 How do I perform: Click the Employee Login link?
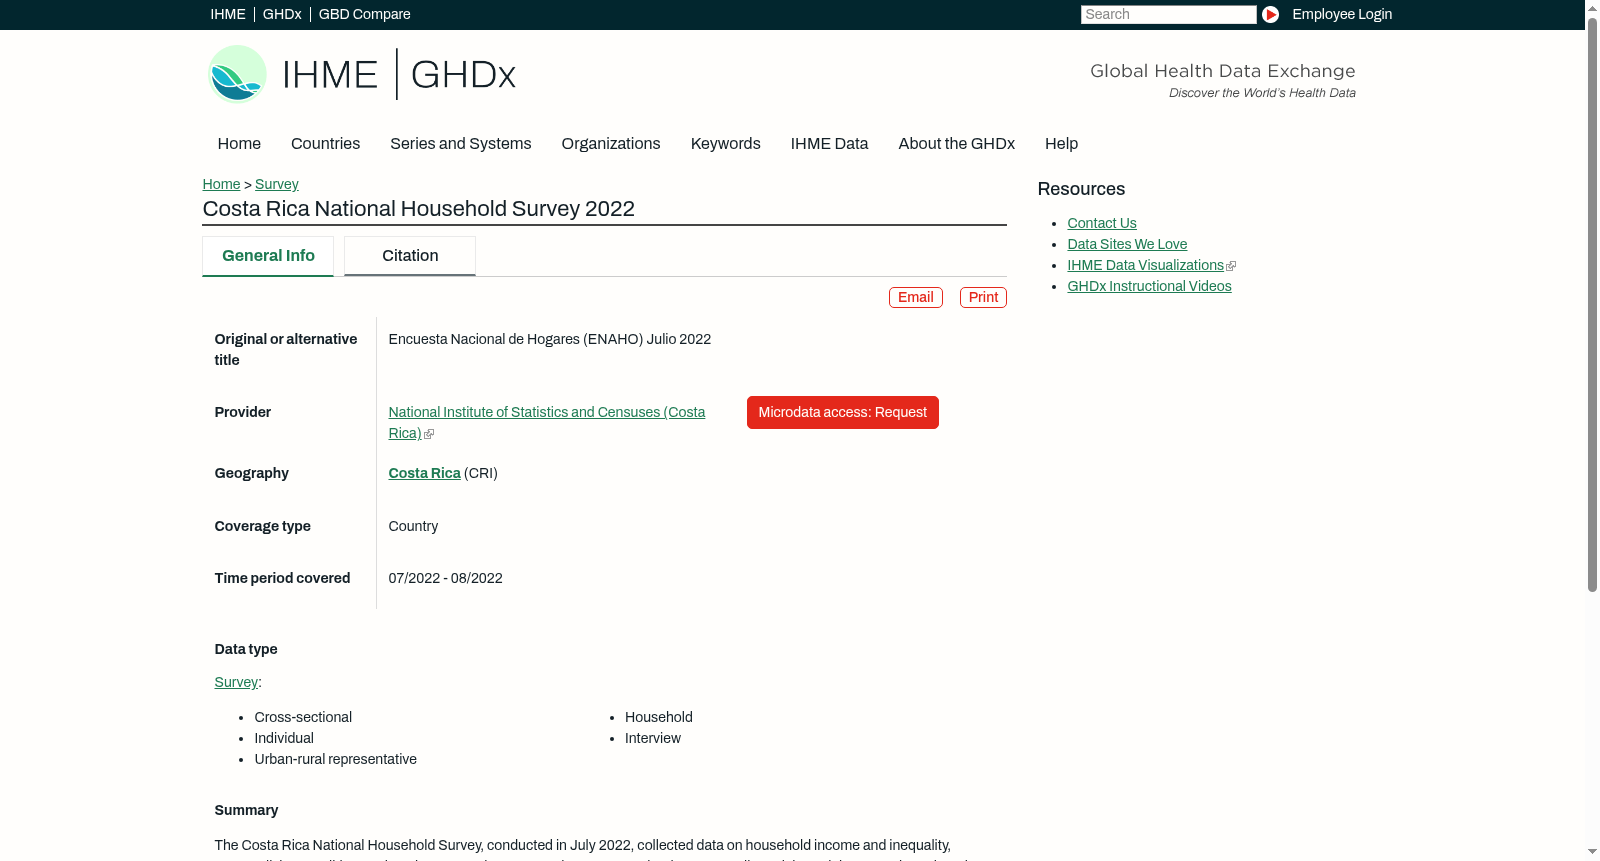[x=1342, y=14]
